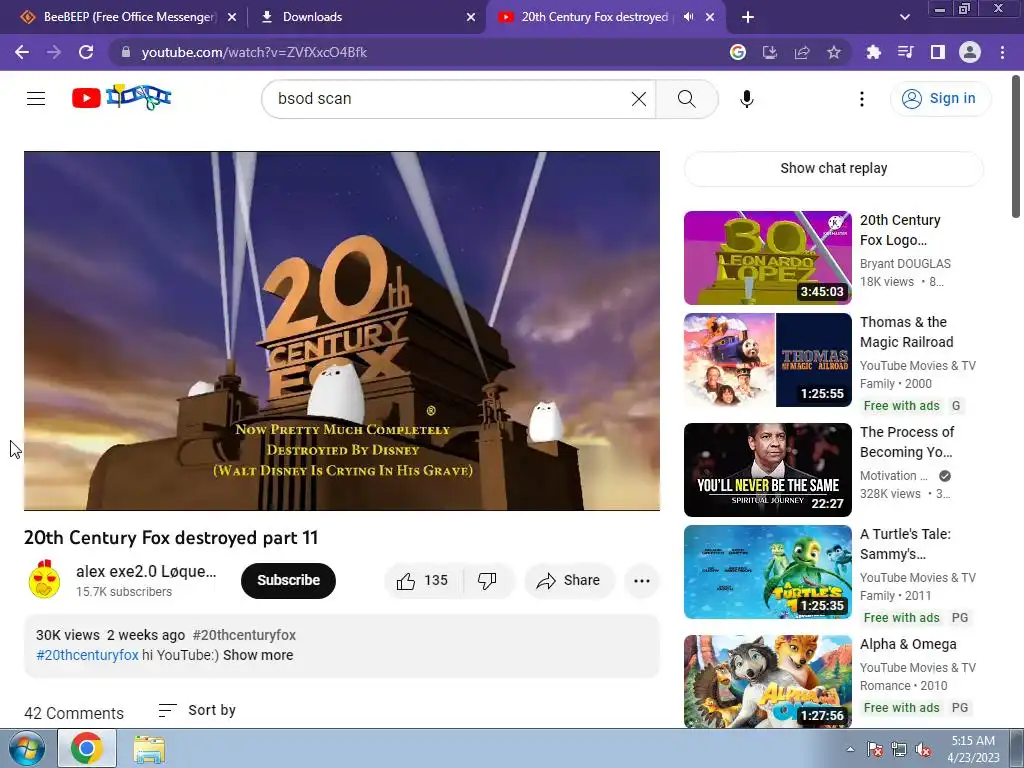Bookmark this page with the star

pos(833,52)
